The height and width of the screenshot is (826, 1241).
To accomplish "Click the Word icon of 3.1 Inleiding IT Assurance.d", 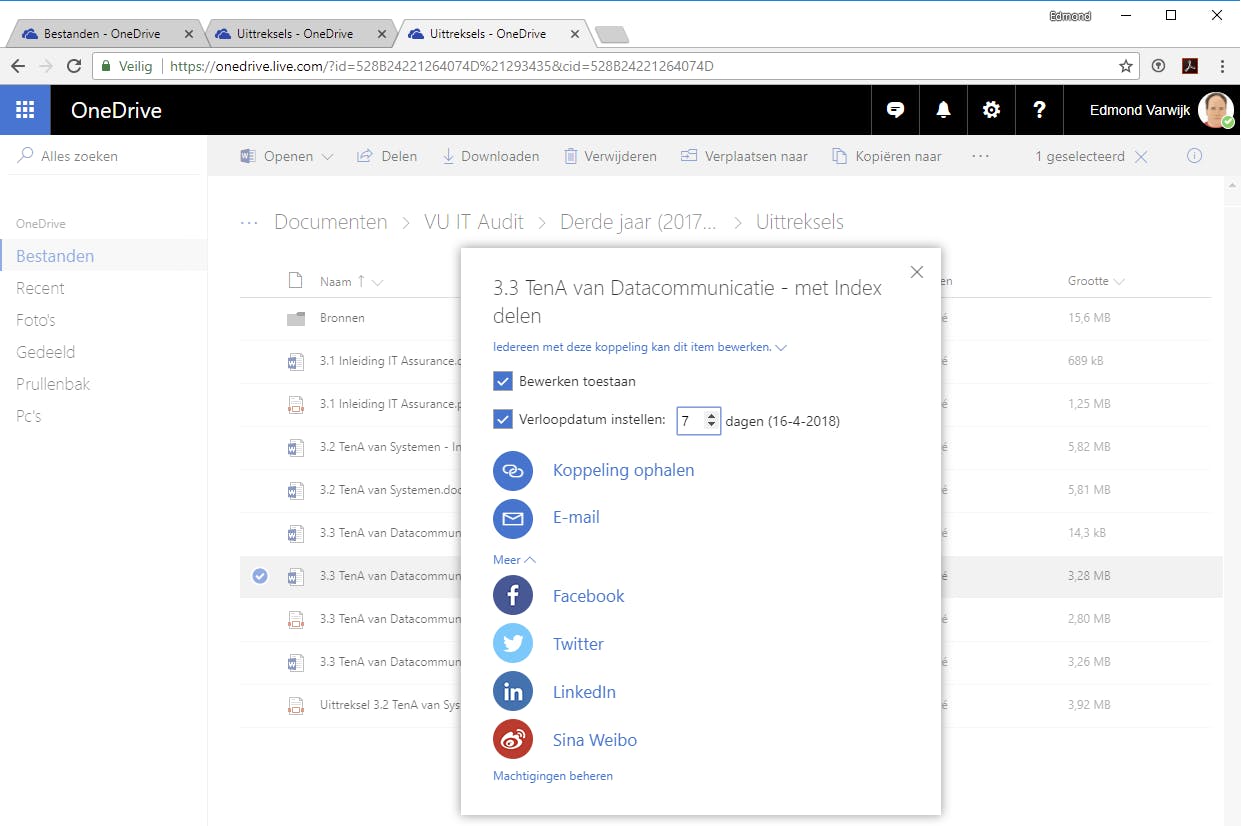I will point(295,361).
